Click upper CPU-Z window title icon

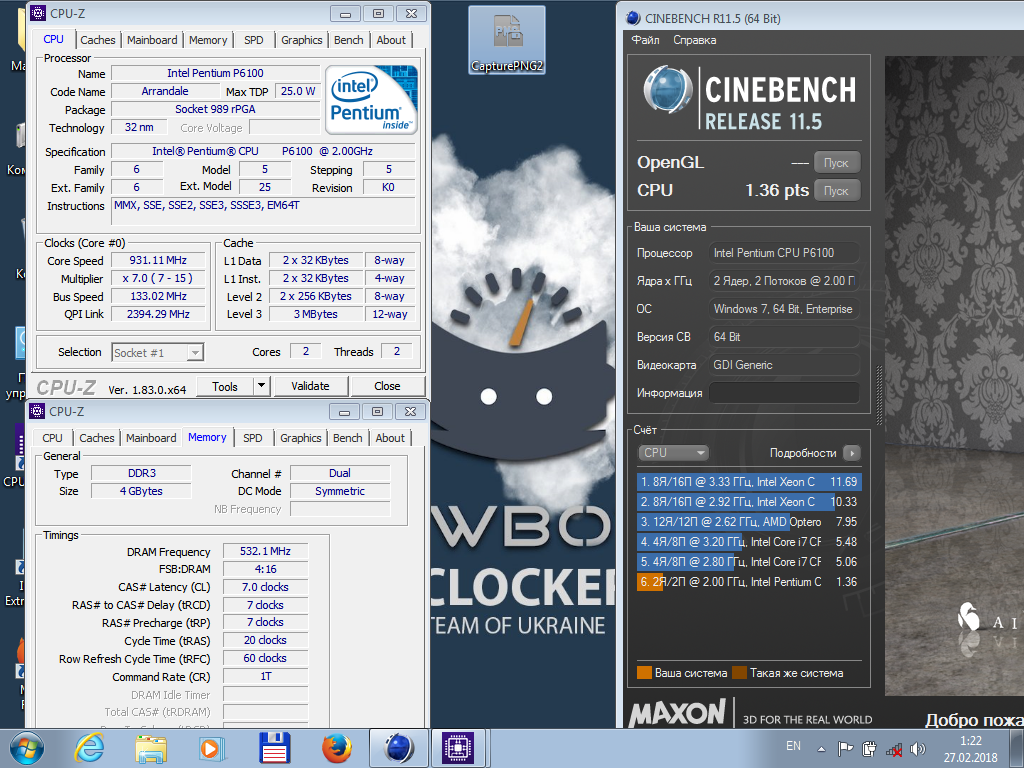(x=38, y=13)
